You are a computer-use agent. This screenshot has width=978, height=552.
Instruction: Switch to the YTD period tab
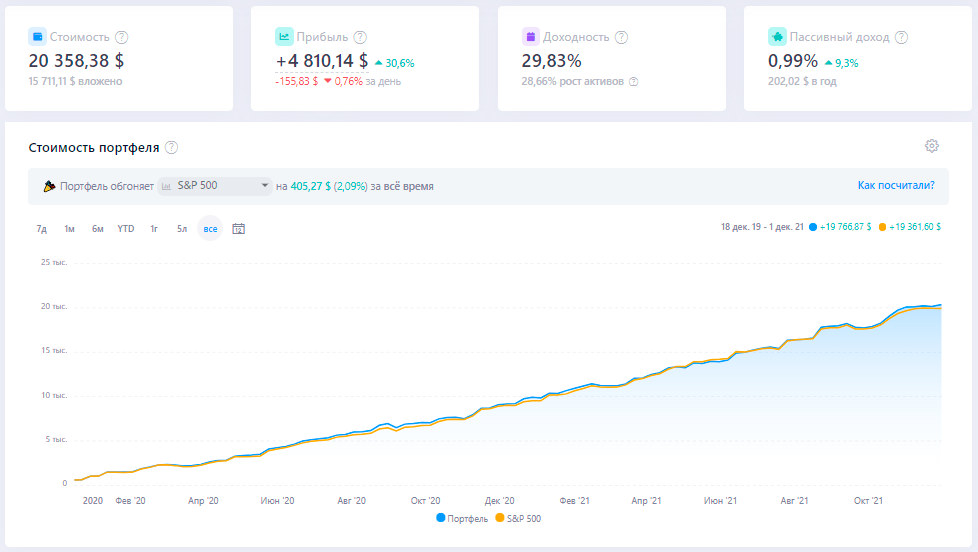point(126,229)
